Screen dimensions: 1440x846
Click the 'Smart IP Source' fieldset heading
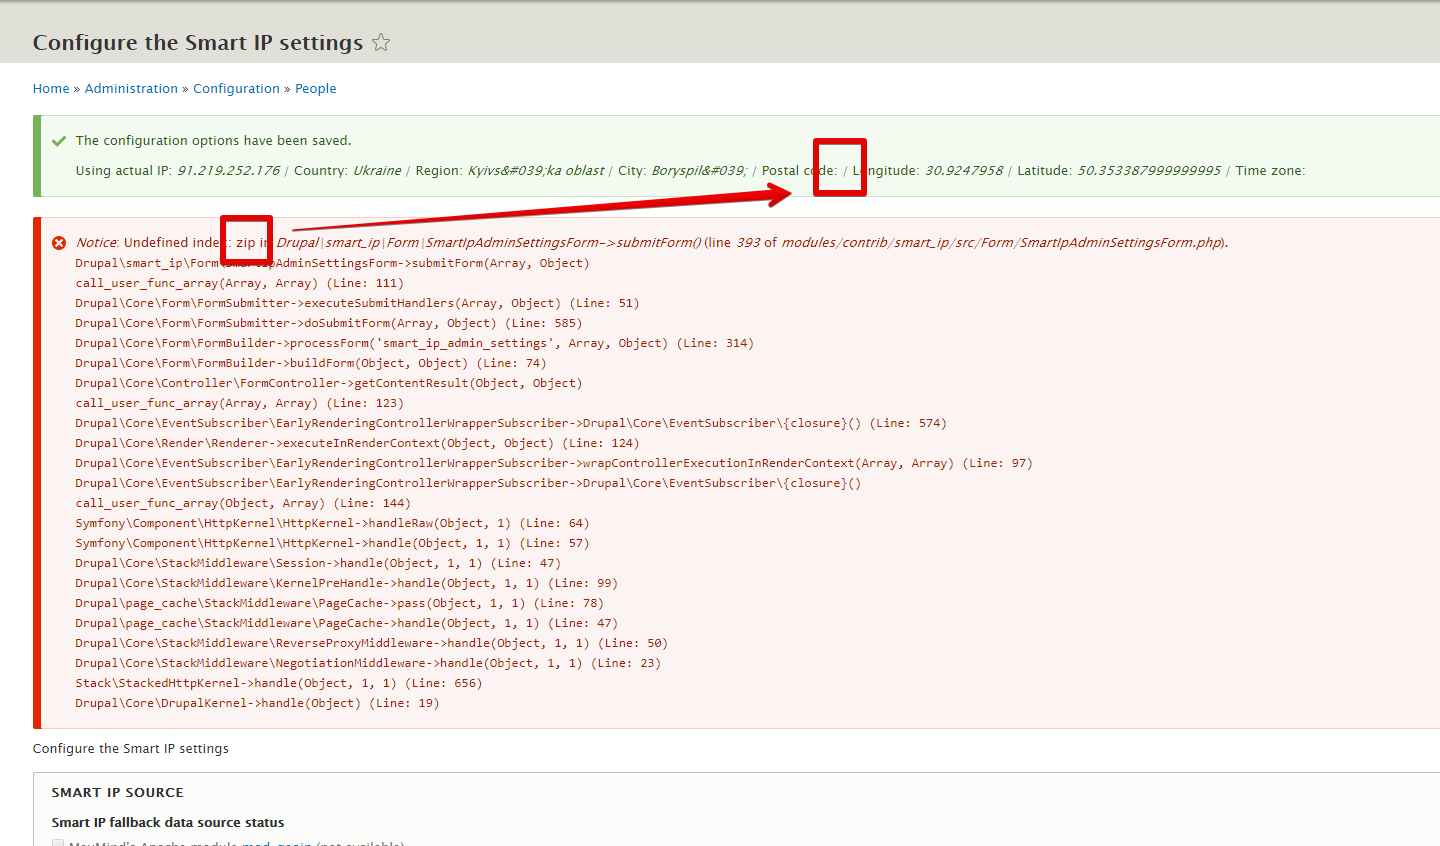tap(118, 793)
